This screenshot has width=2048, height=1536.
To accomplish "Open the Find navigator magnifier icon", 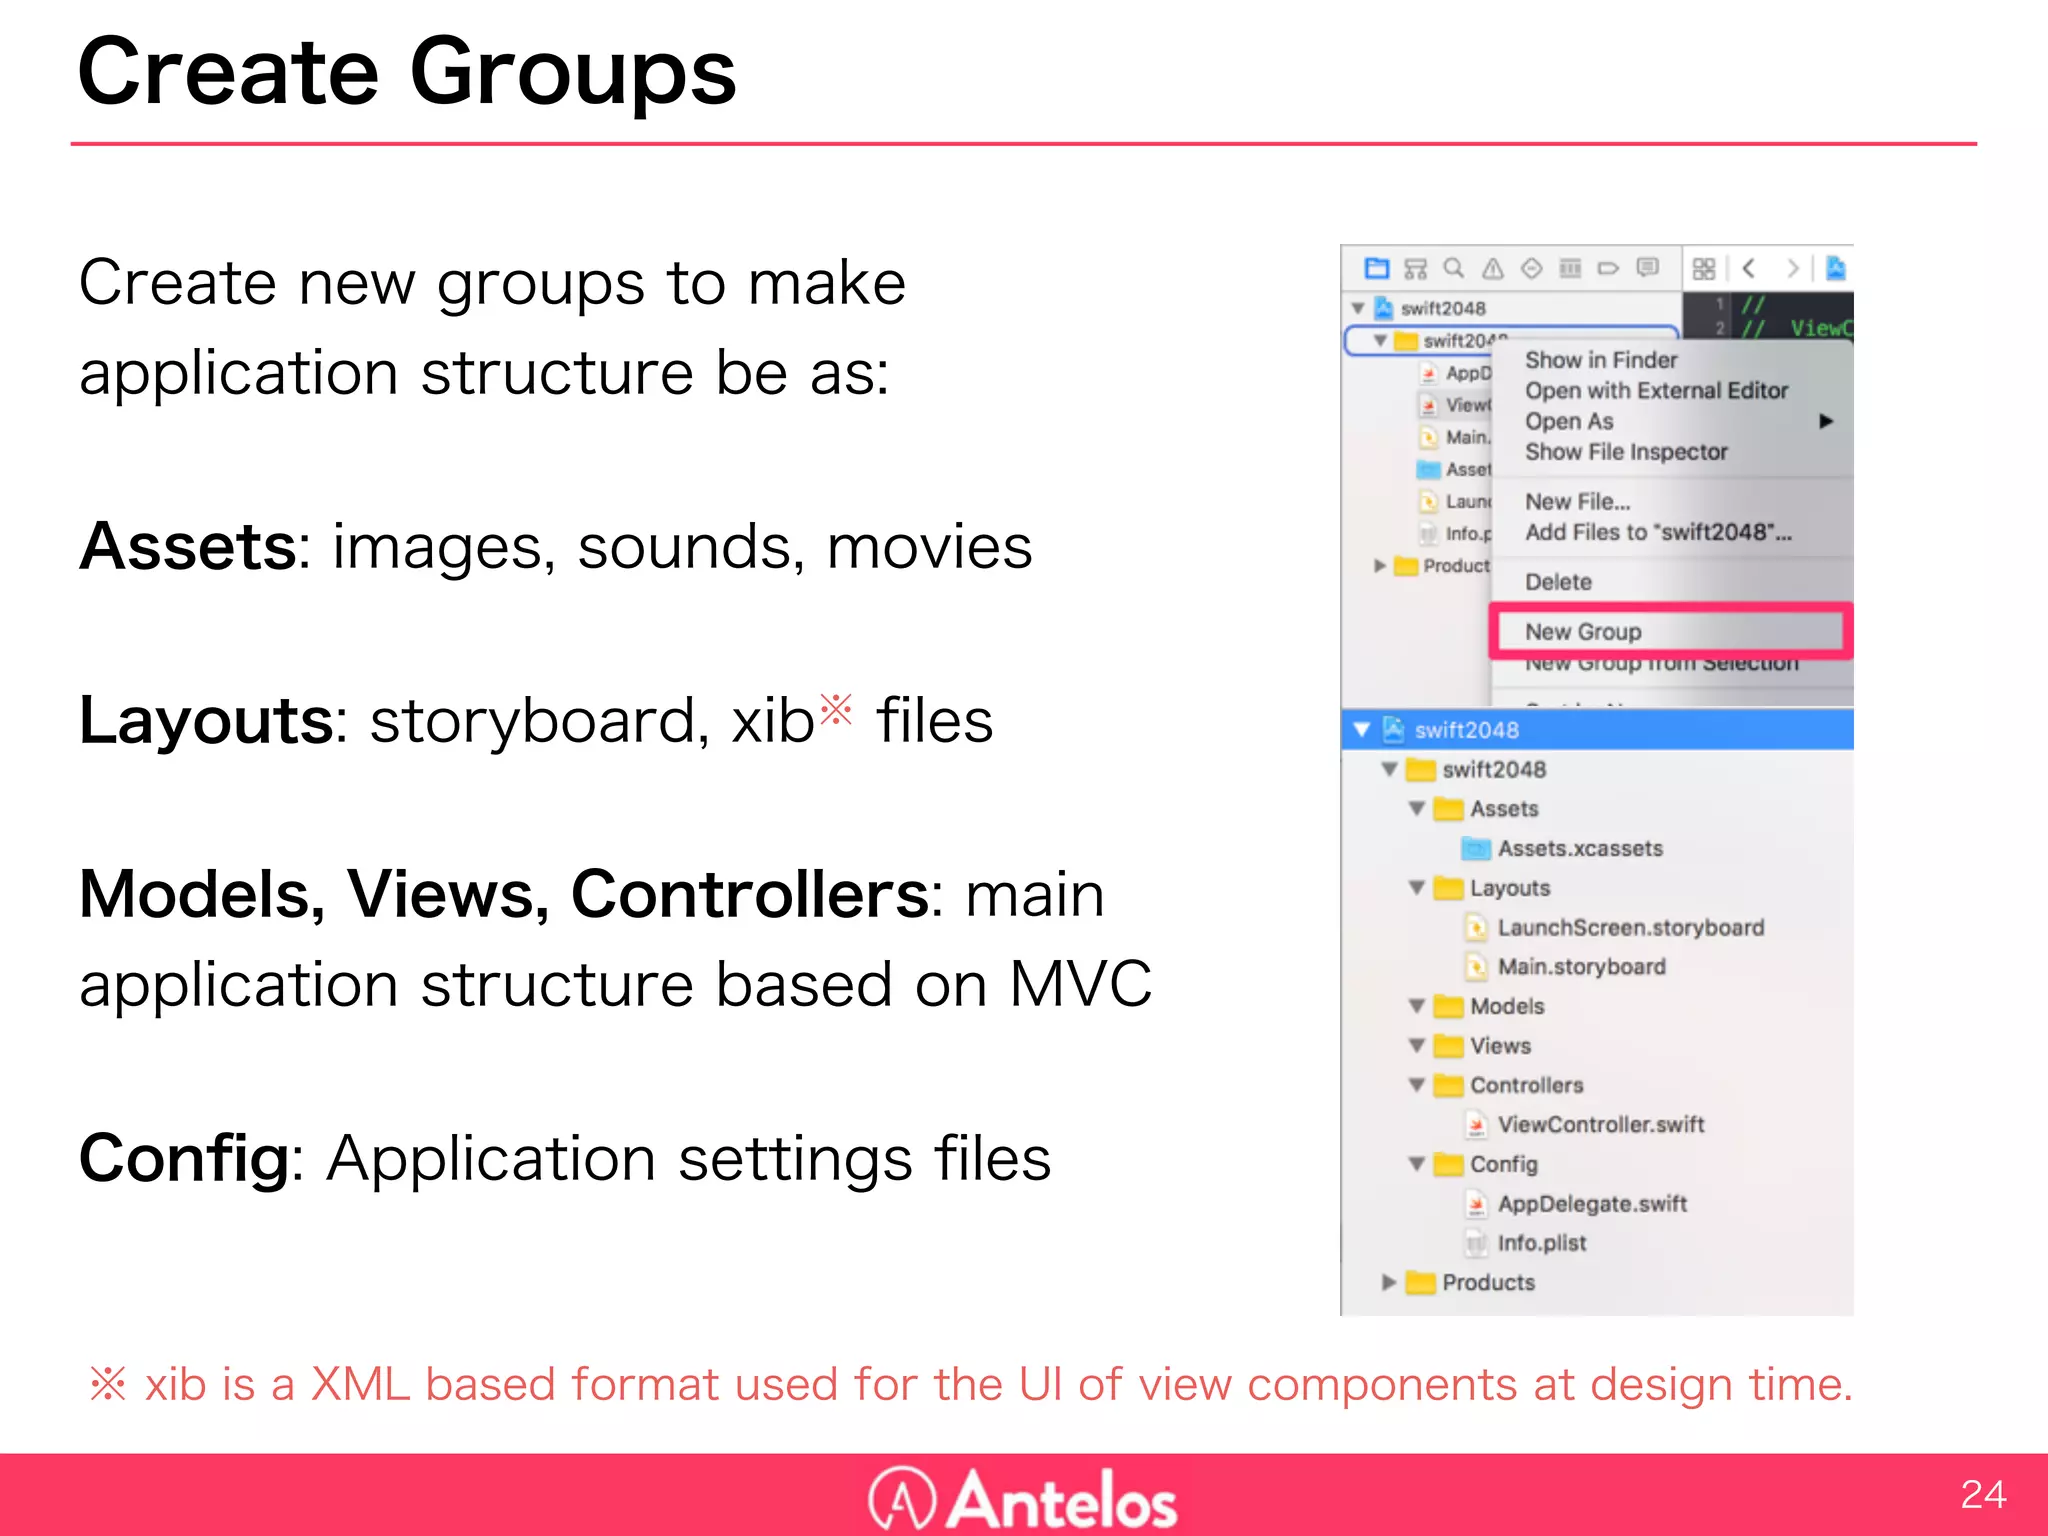I will pyautogui.click(x=1454, y=268).
